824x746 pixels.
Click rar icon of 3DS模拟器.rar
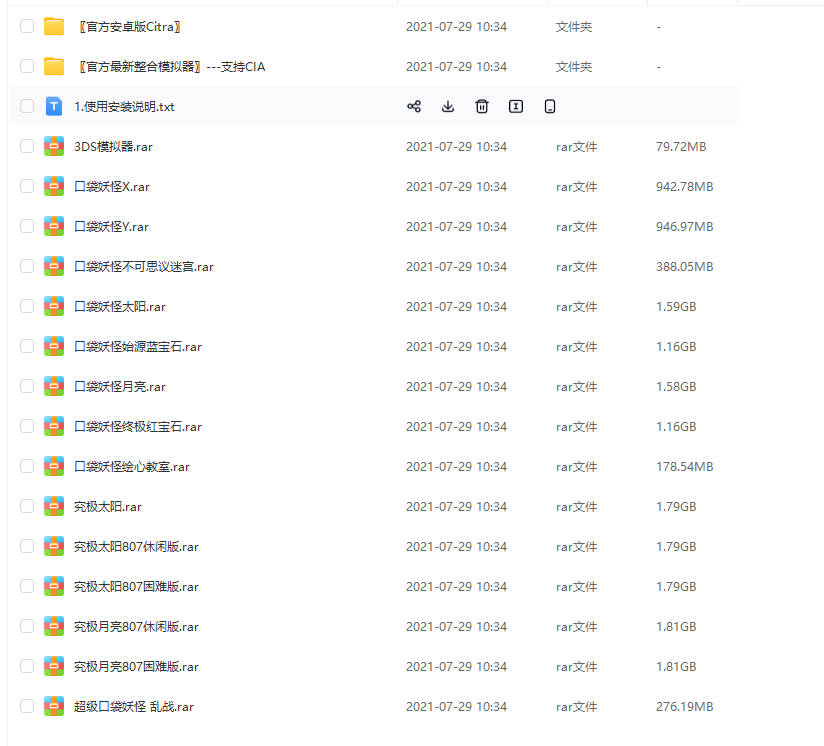point(54,146)
